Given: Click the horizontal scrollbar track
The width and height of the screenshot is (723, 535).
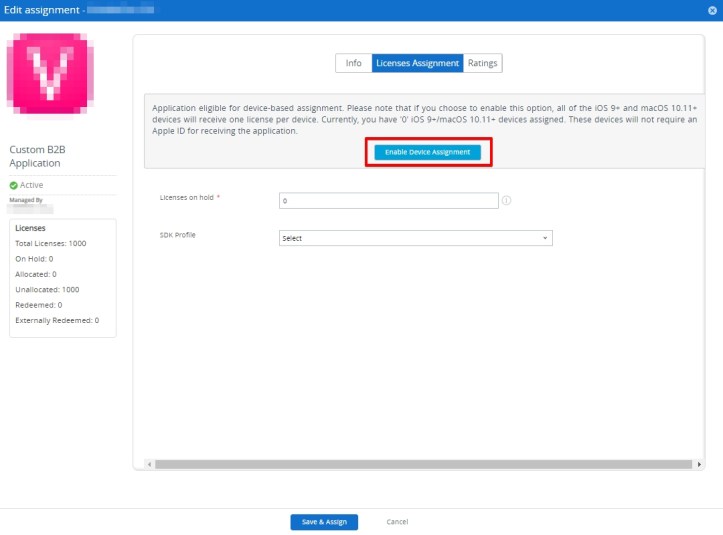Looking at the screenshot, I should point(423,464).
